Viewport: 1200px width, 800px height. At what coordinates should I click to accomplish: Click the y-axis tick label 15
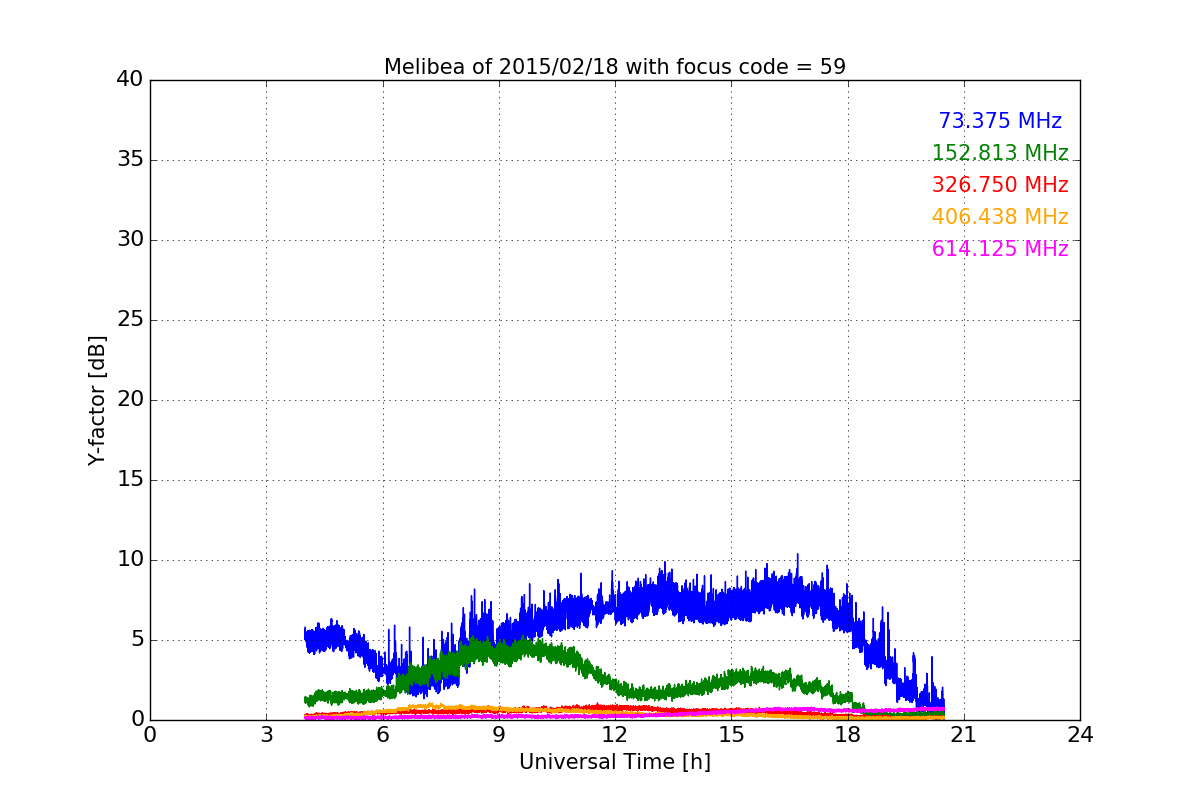pyautogui.click(x=130, y=480)
